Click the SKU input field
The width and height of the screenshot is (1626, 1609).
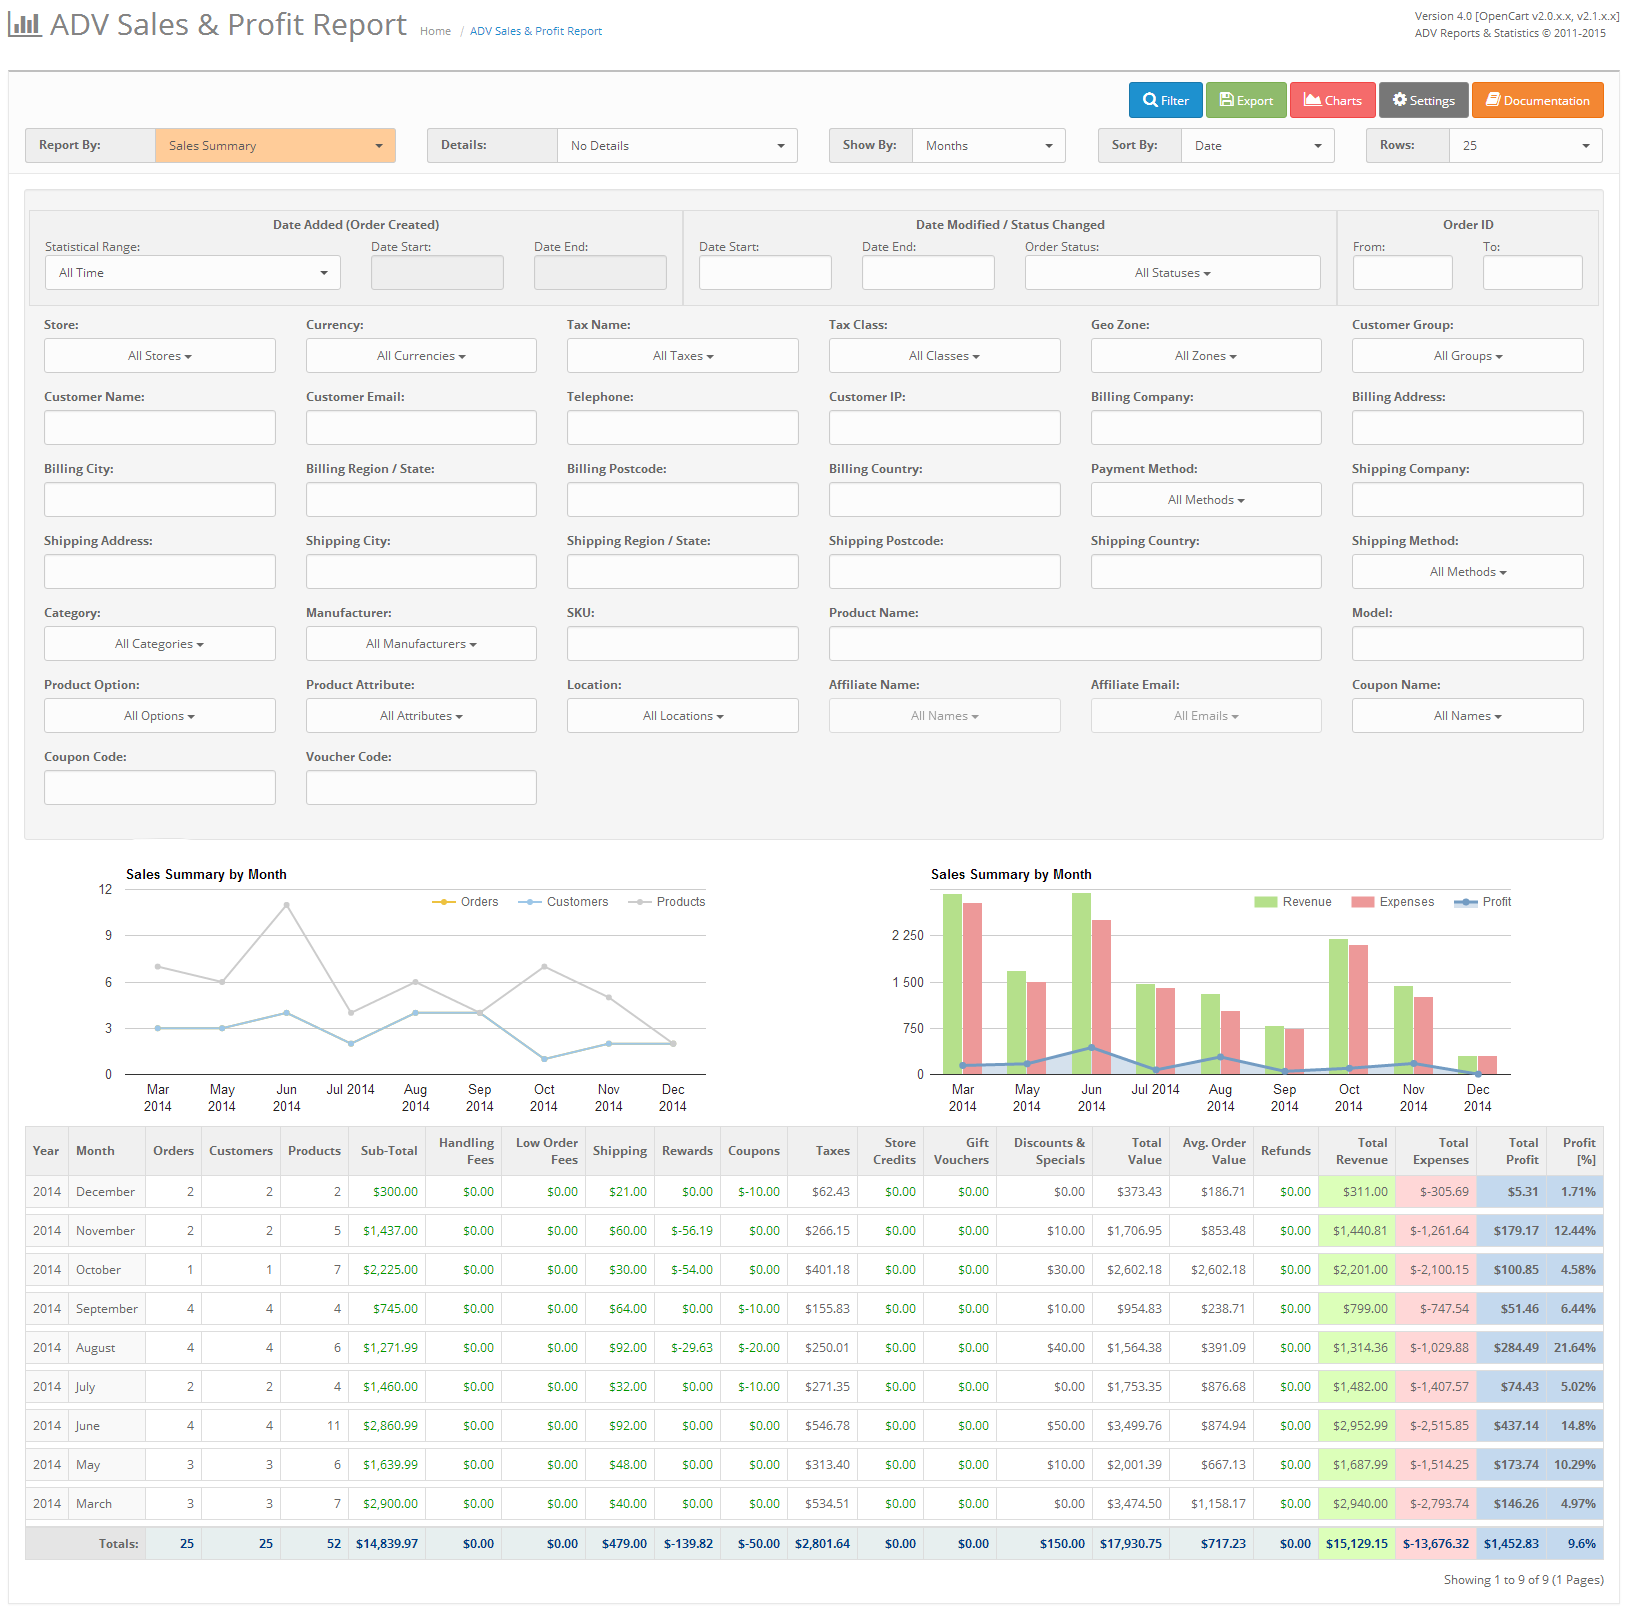coord(683,644)
